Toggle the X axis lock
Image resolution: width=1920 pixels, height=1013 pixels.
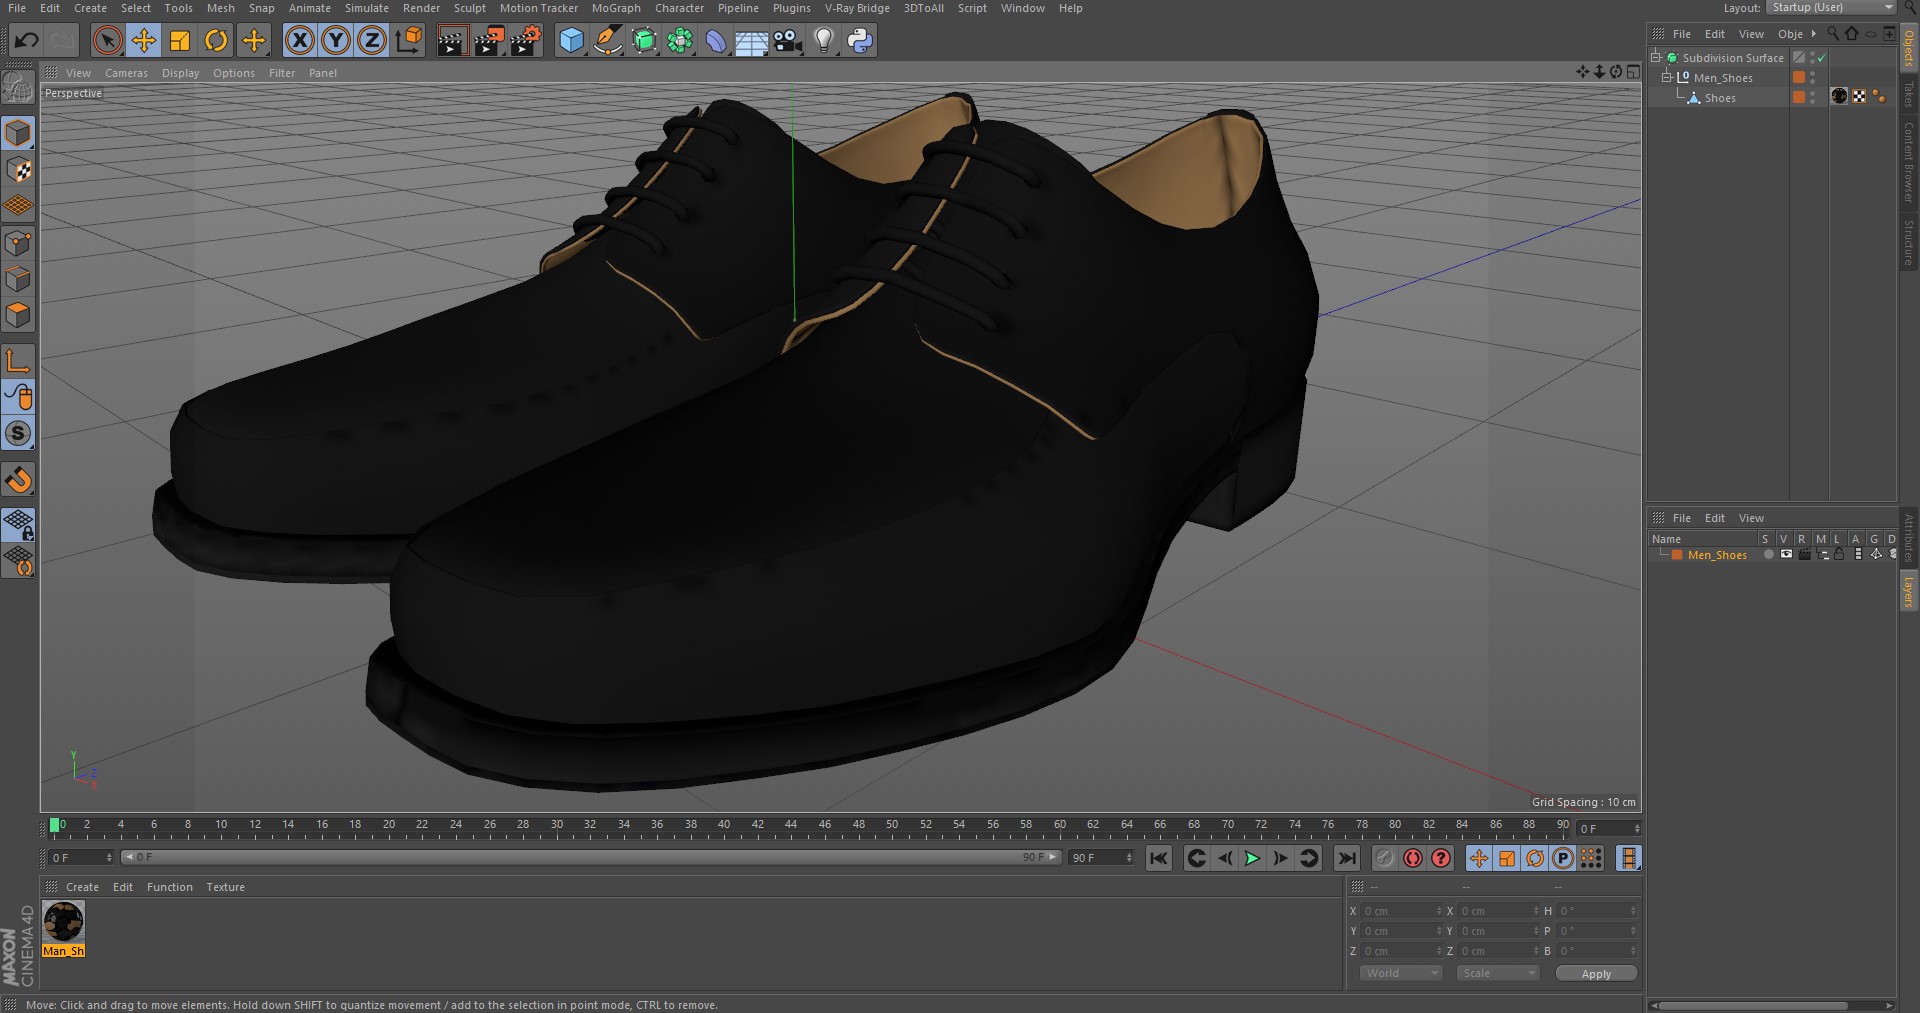[299, 40]
